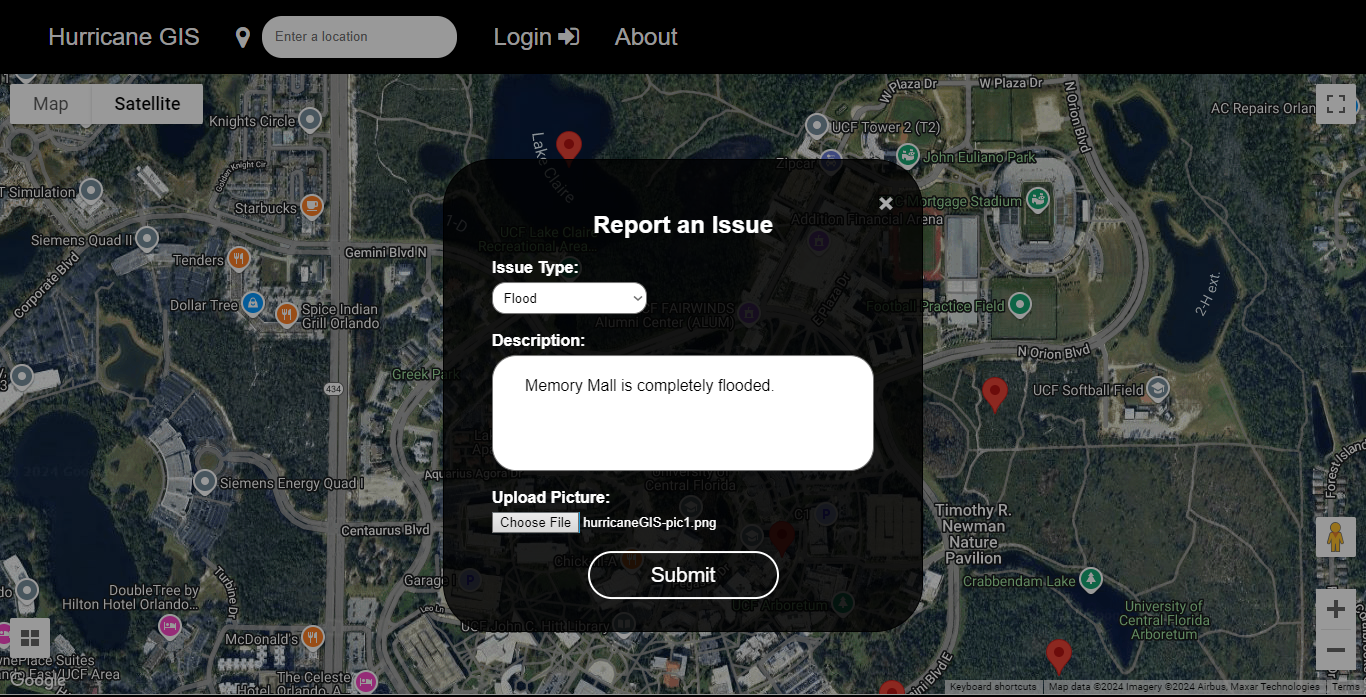Click the hurricaneGIS-pic1.png file name
1366x697 pixels.
(650, 522)
